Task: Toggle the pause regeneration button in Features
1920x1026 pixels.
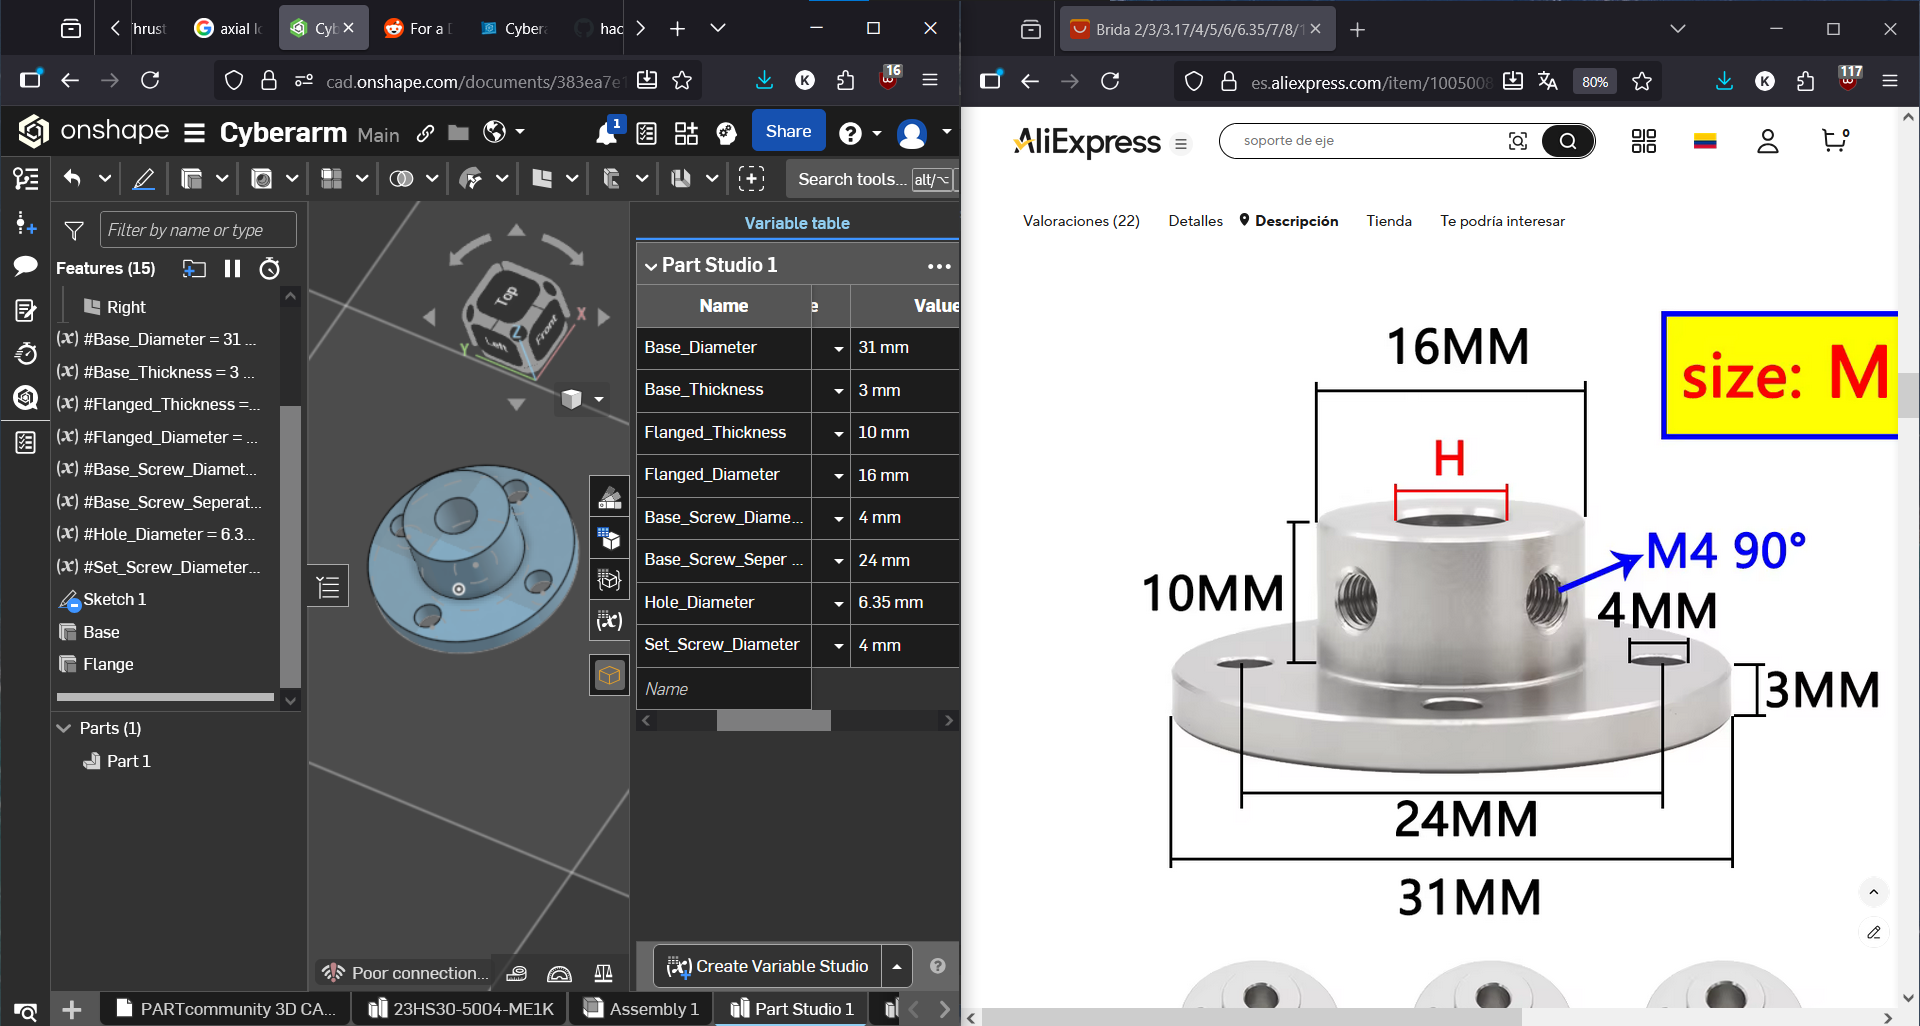Action: tap(232, 268)
